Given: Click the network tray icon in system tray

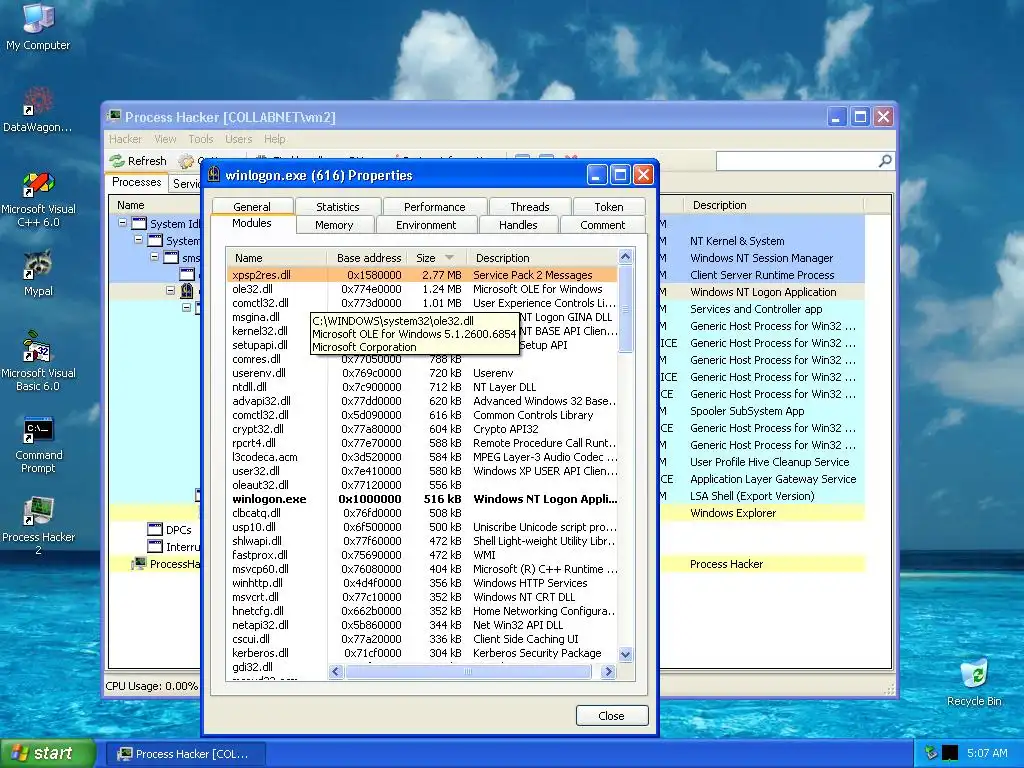Looking at the screenshot, I should click(931, 753).
